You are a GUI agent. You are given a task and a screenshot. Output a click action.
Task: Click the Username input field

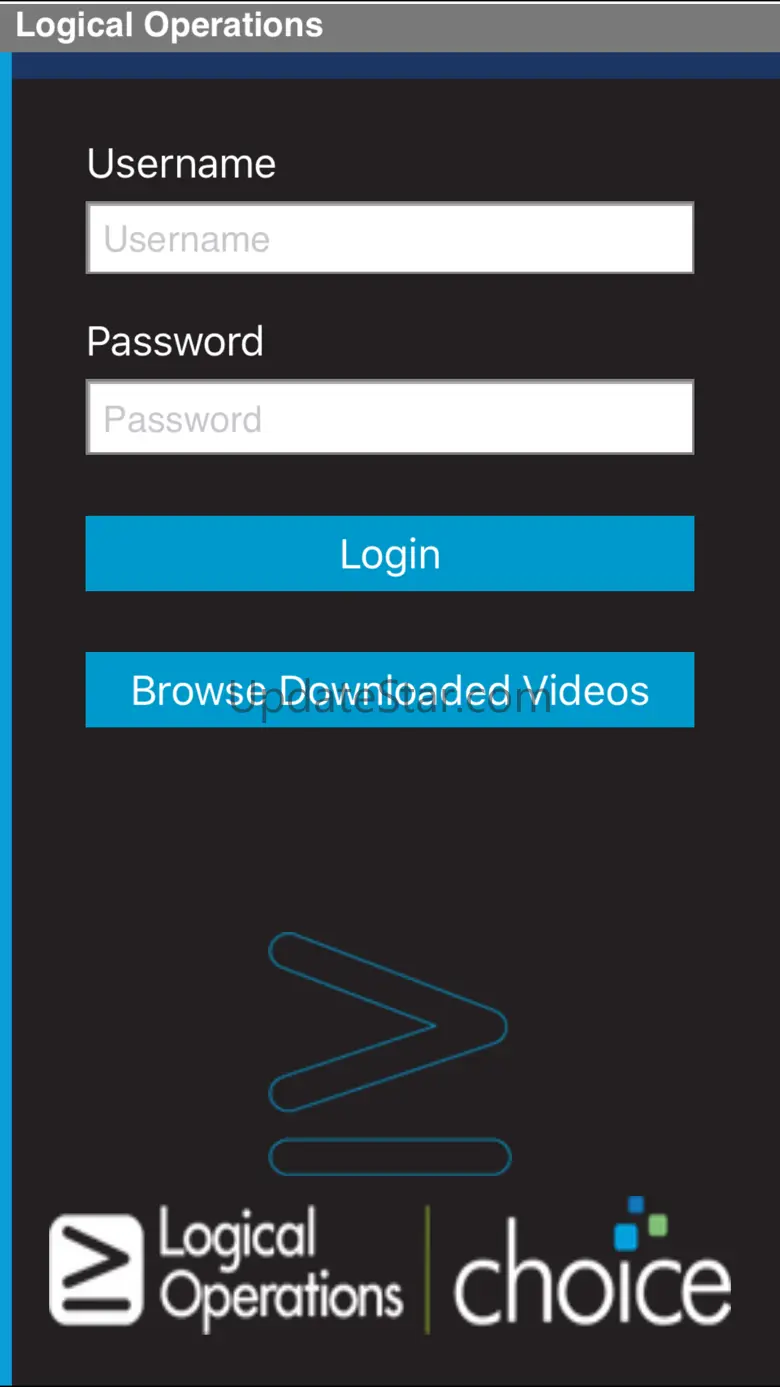(x=390, y=238)
